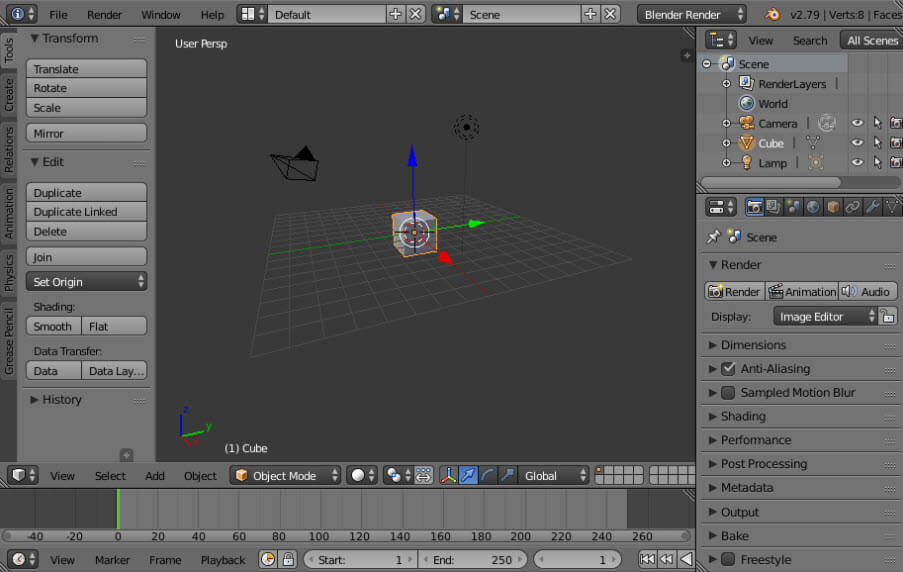Jump to start frame playback icon
Image resolution: width=903 pixels, height=572 pixels.
(x=647, y=559)
